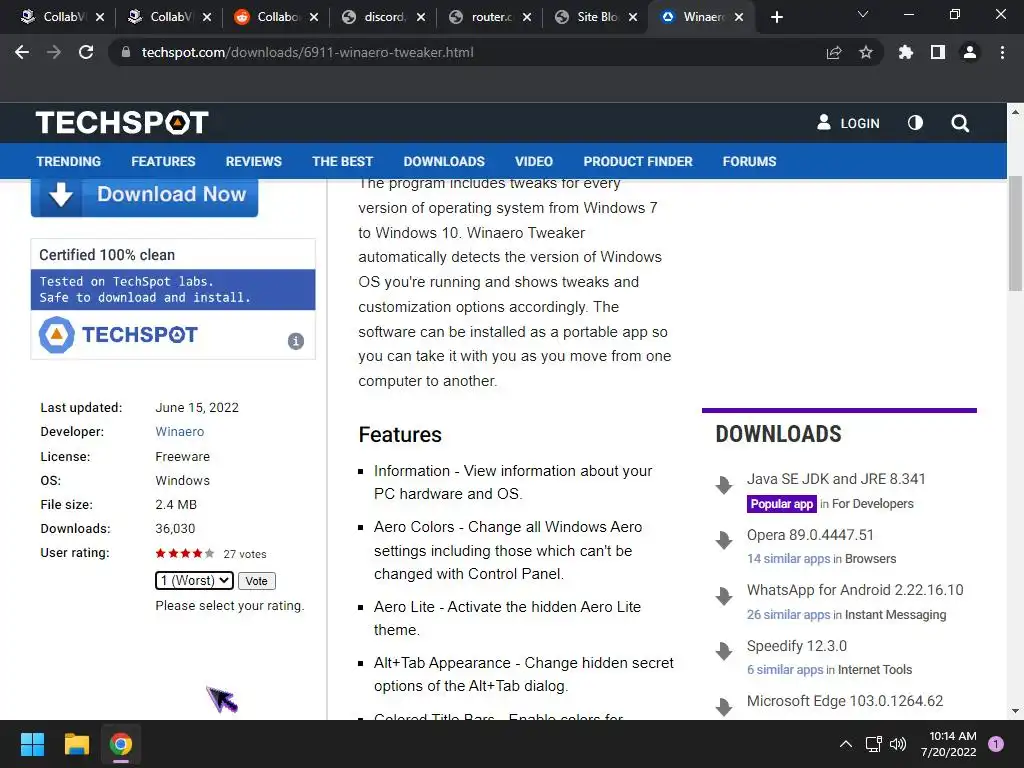
Task: Open a new browser tab
Action: (x=776, y=17)
